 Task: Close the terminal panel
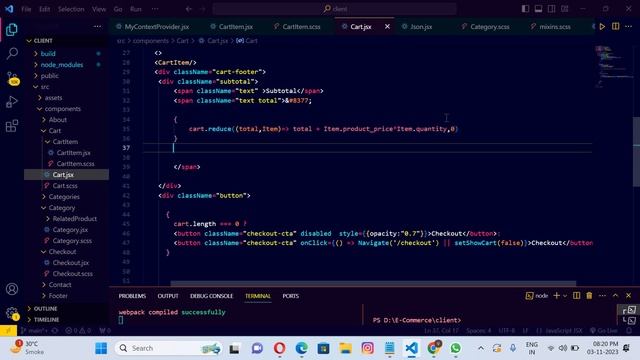(x=629, y=296)
